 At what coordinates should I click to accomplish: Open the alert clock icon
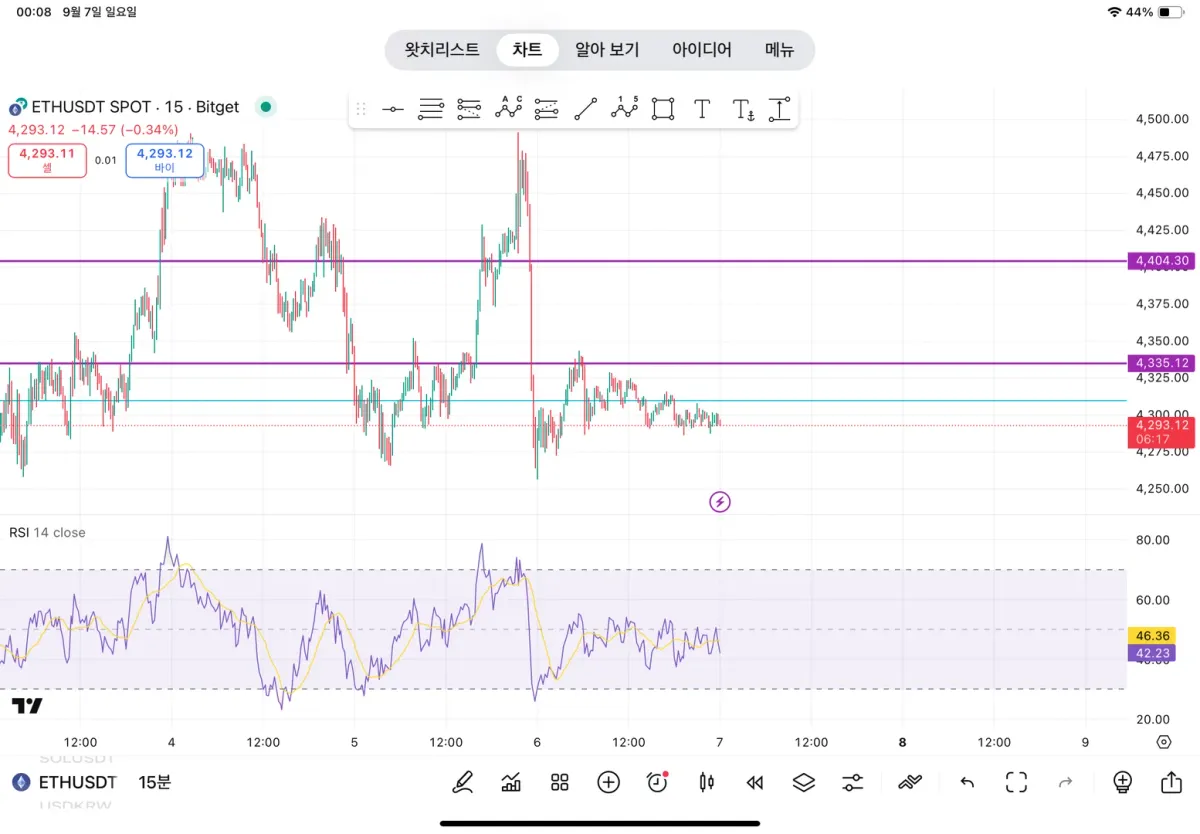(x=657, y=782)
